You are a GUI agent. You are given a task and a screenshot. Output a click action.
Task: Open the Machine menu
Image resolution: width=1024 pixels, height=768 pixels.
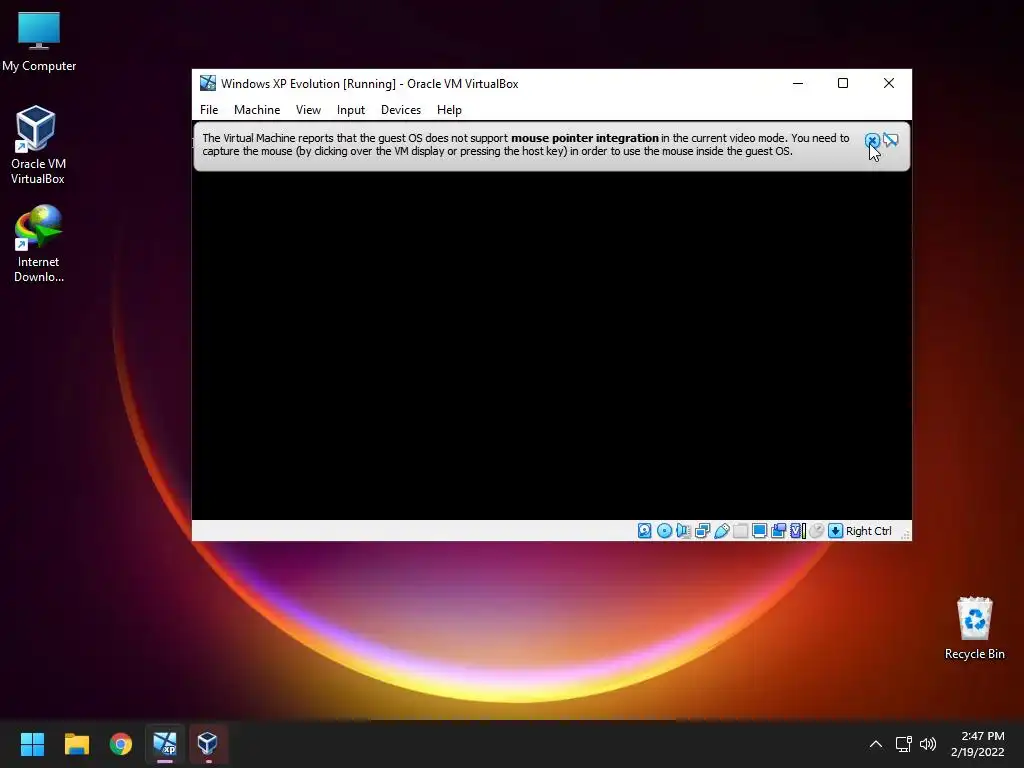click(257, 110)
